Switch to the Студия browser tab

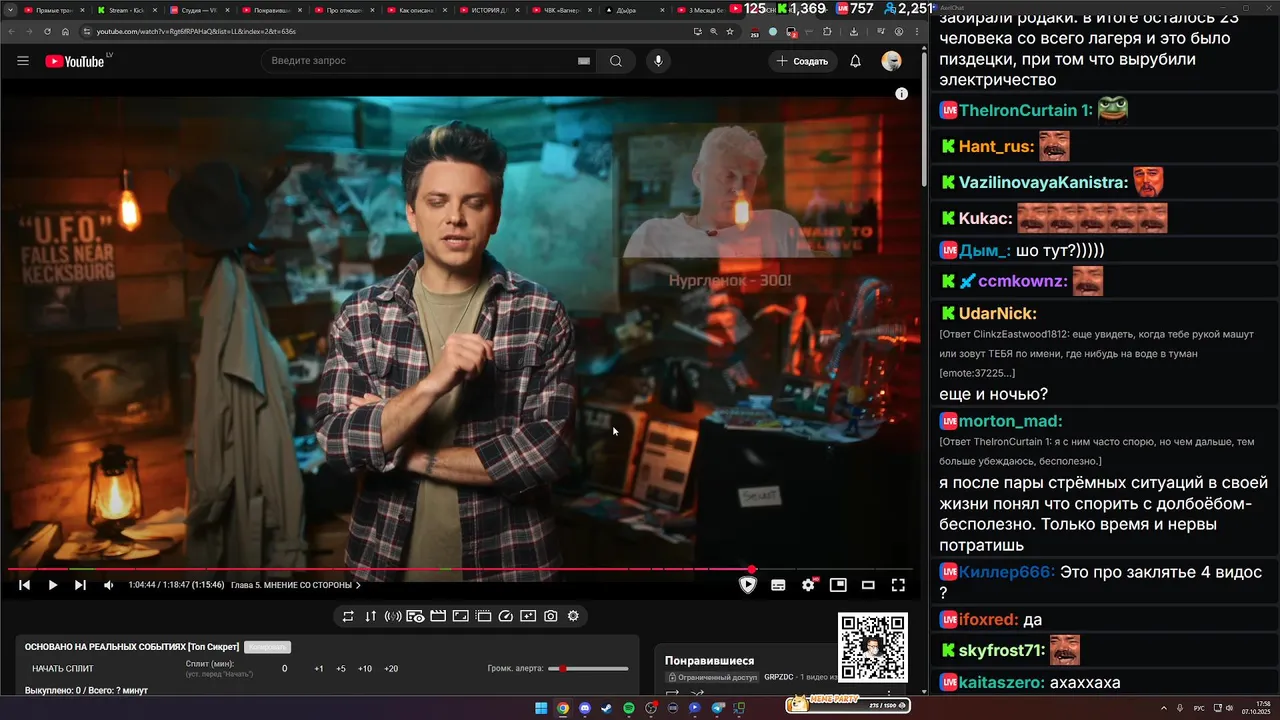pyautogui.click(x=199, y=10)
